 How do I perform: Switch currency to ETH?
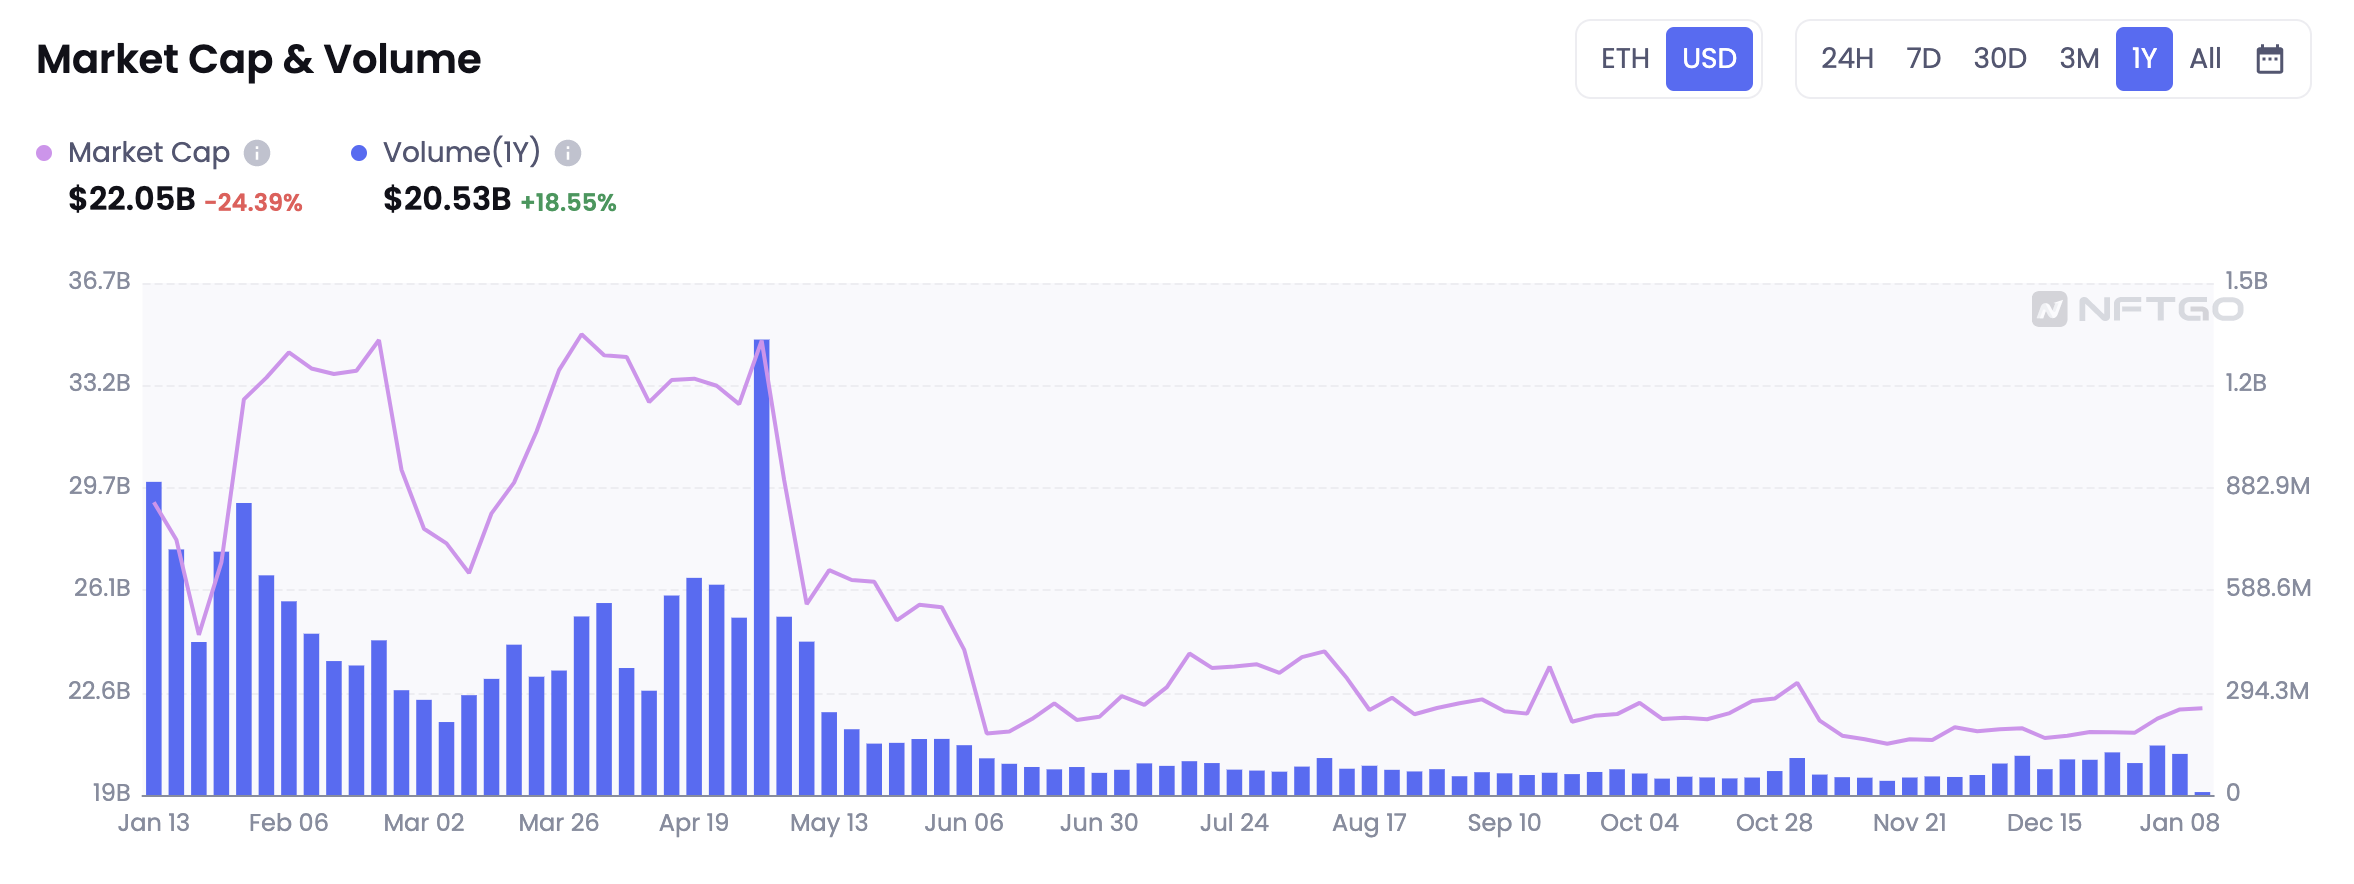pyautogui.click(x=1625, y=59)
